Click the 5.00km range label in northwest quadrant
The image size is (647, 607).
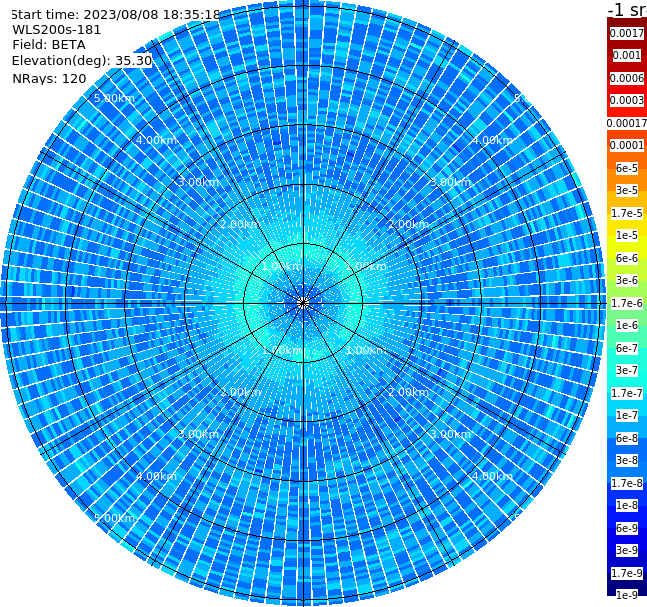tap(114, 98)
